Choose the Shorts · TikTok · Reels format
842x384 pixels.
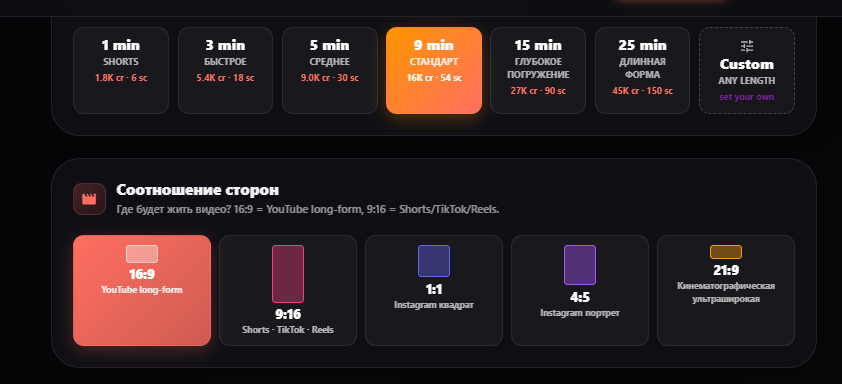(288, 291)
